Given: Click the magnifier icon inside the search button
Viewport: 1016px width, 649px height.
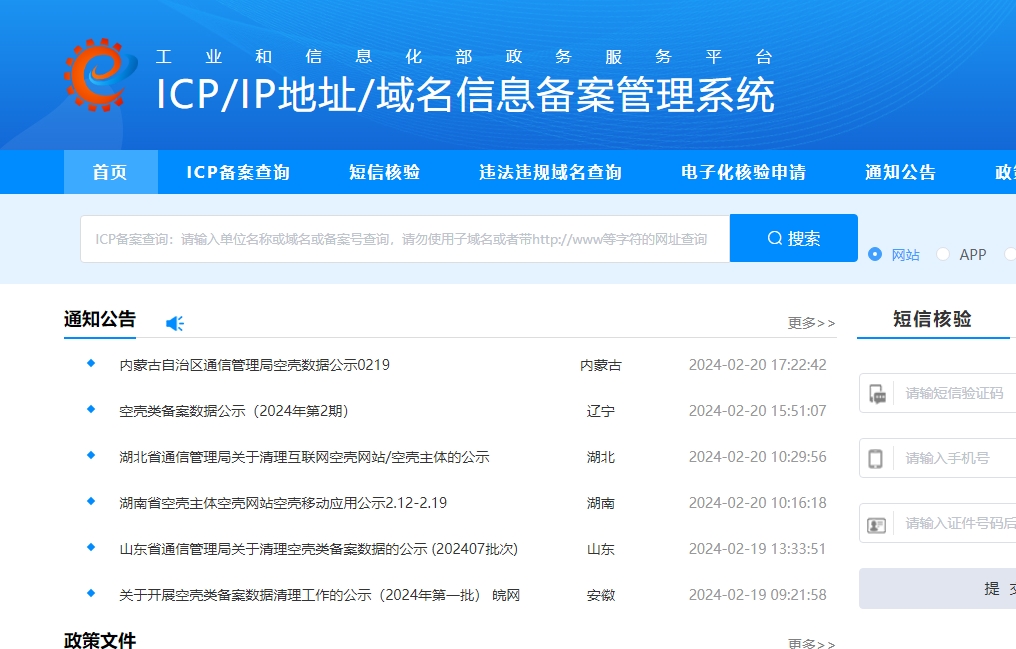Looking at the screenshot, I should tap(774, 237).
